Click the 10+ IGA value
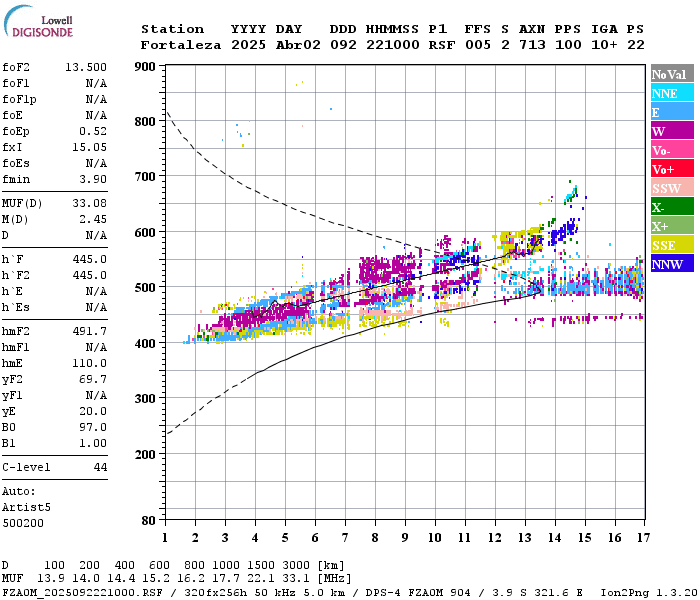Viewport: 700px width, 600px height. pyautogui.click(x=604, y=45)
